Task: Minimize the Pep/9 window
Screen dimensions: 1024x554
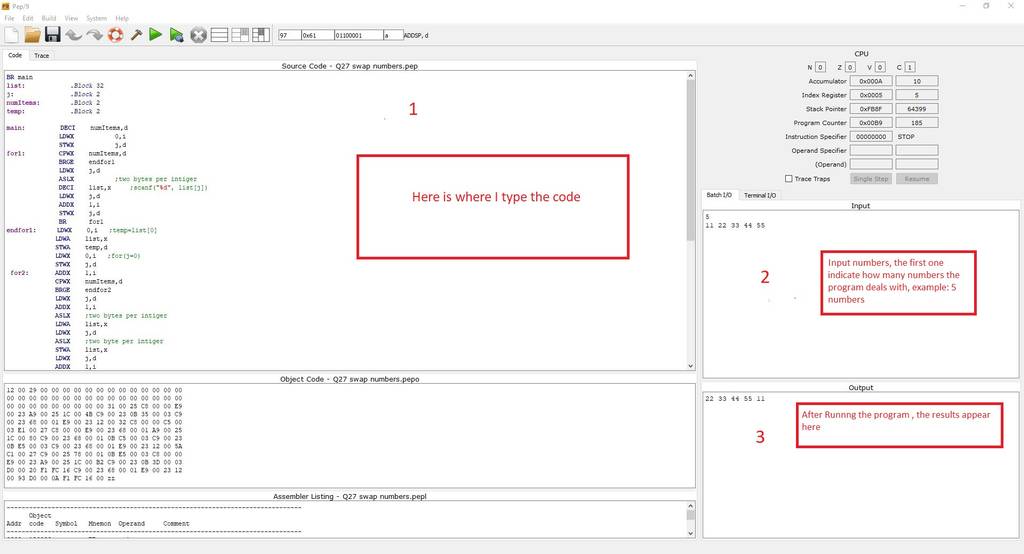Action: 962,5
